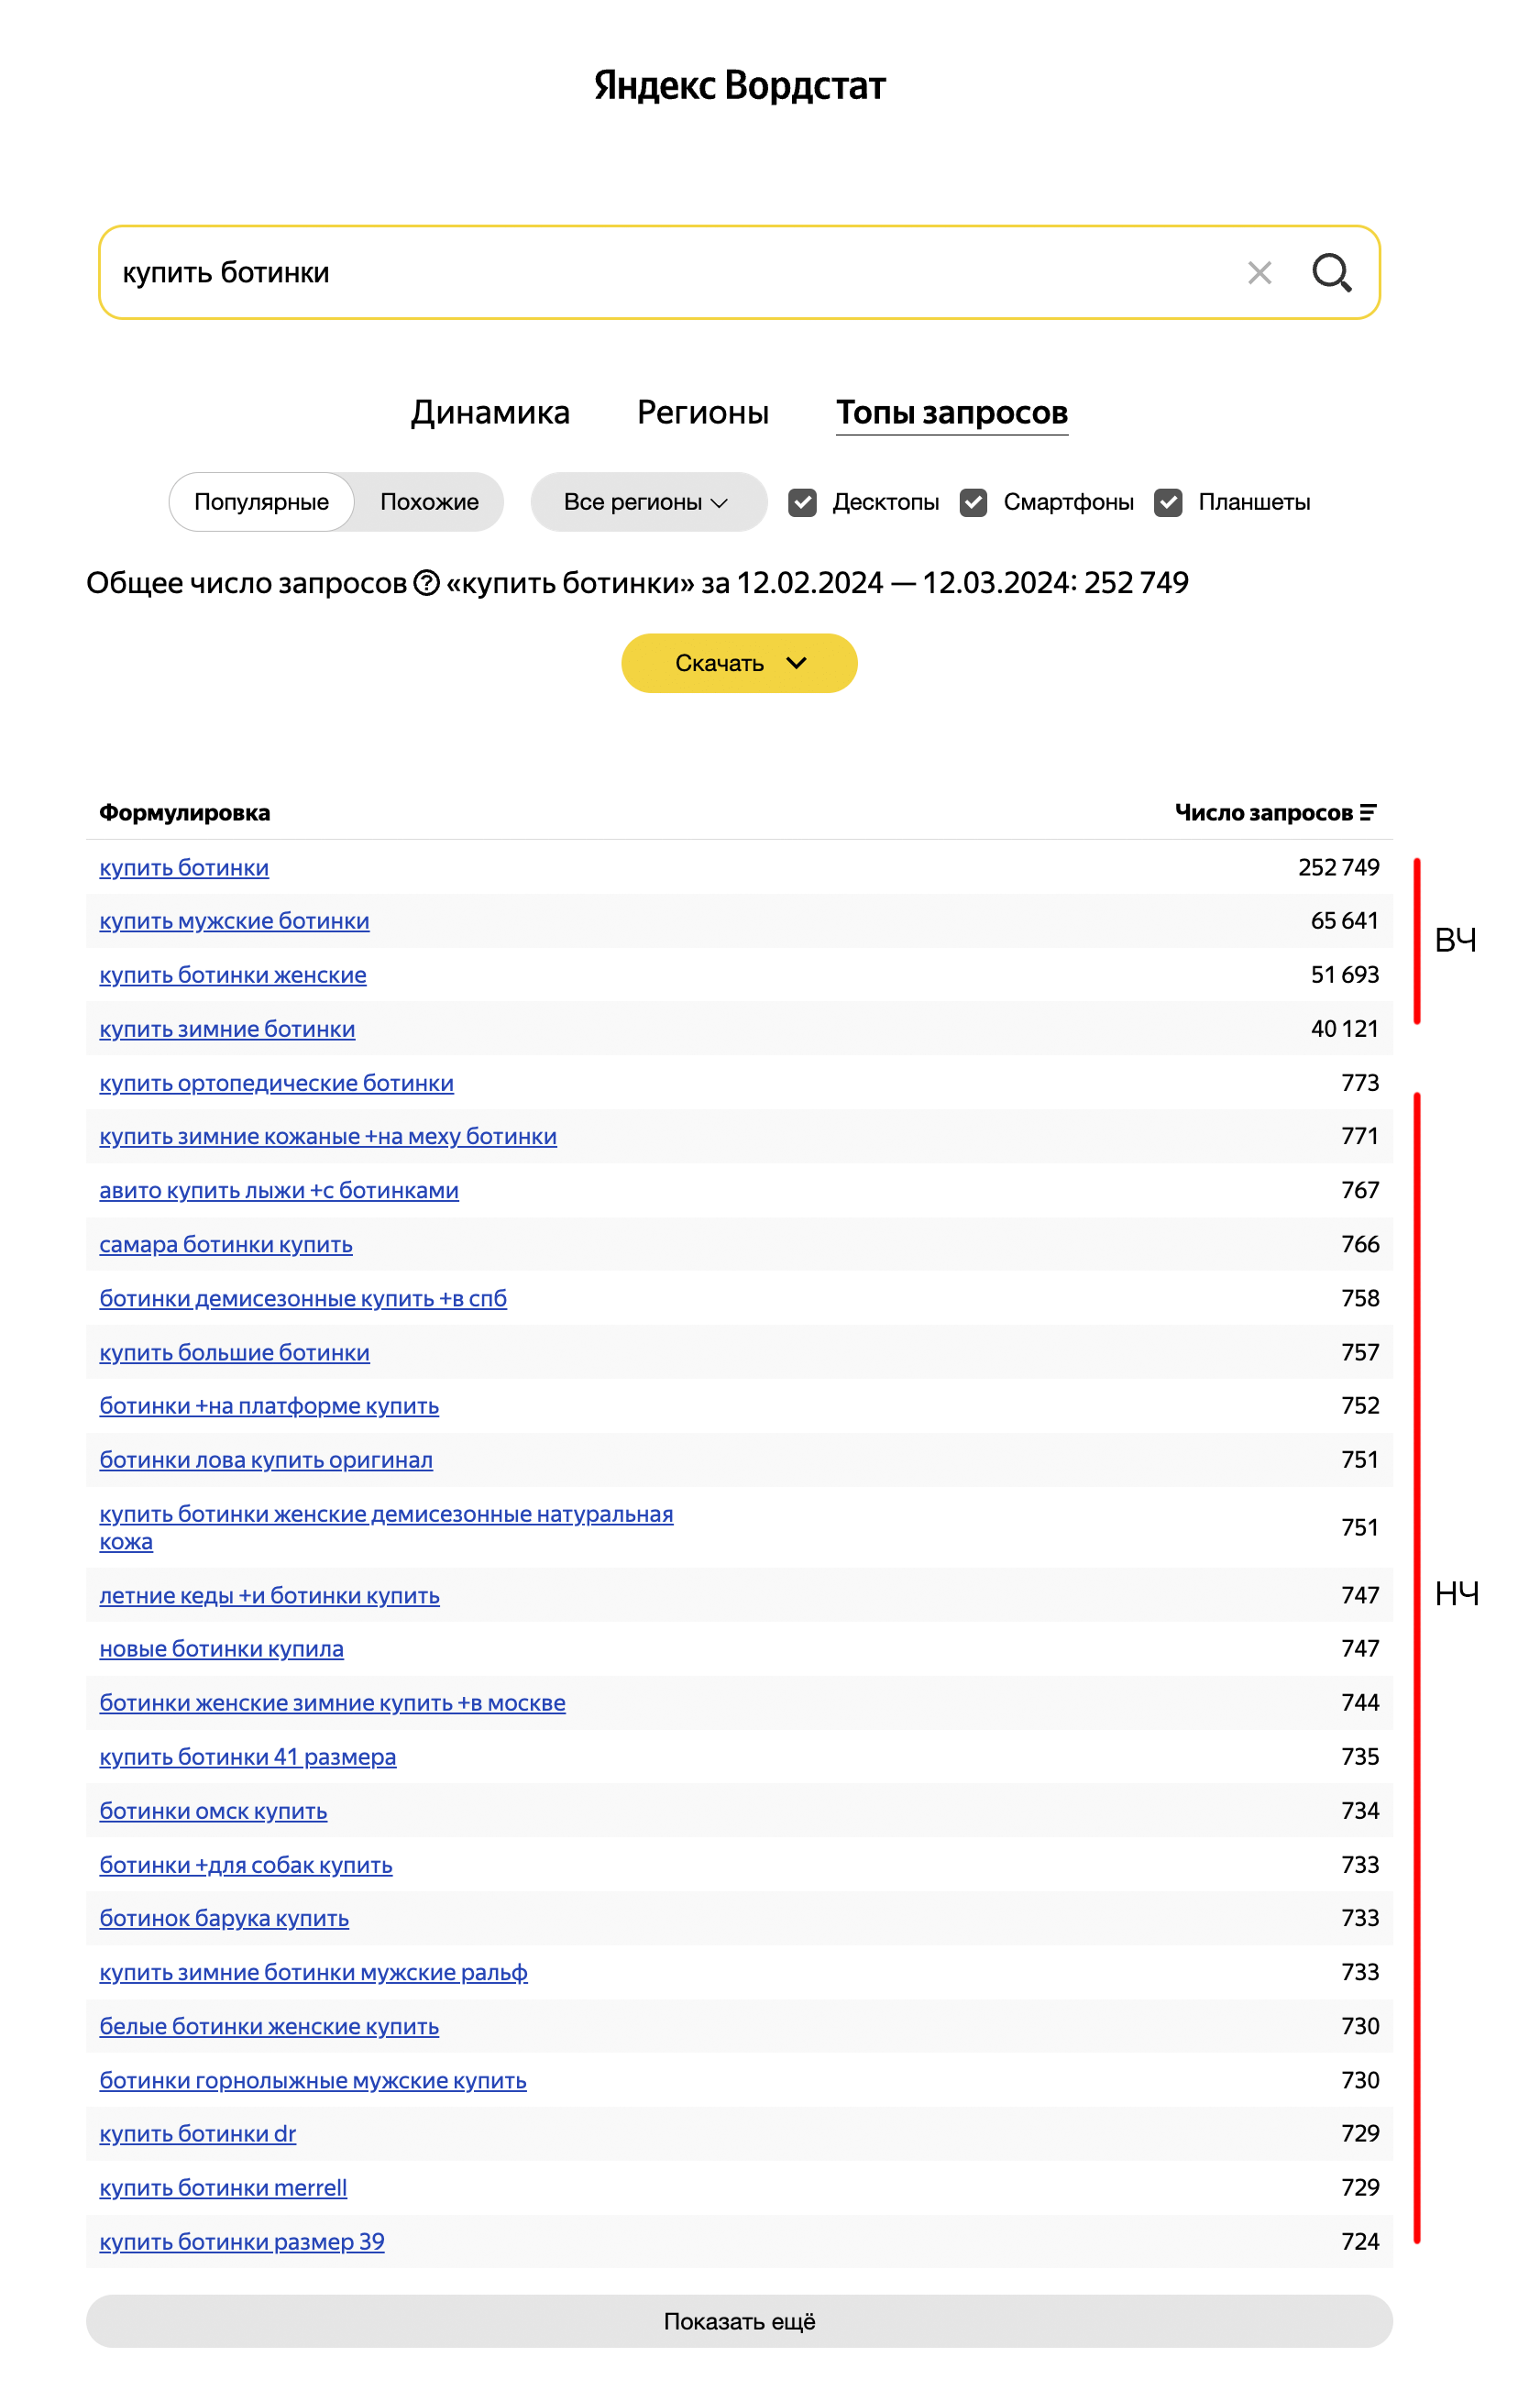The width and height of the screenshot is (1540, 2401).
Task: Clear the search field with X icon
Action: coord(1259,273)
